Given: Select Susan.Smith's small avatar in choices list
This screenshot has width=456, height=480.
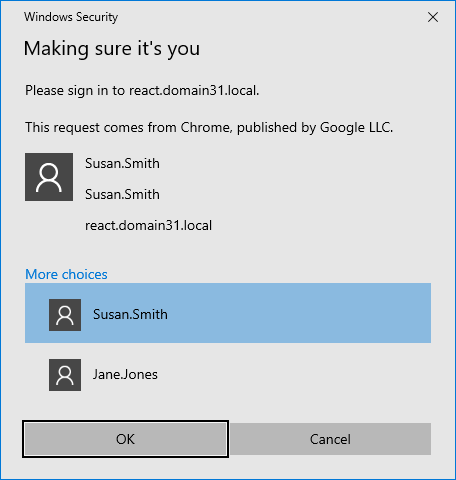Looking at the screenshot, I should [x=65, y=315].
